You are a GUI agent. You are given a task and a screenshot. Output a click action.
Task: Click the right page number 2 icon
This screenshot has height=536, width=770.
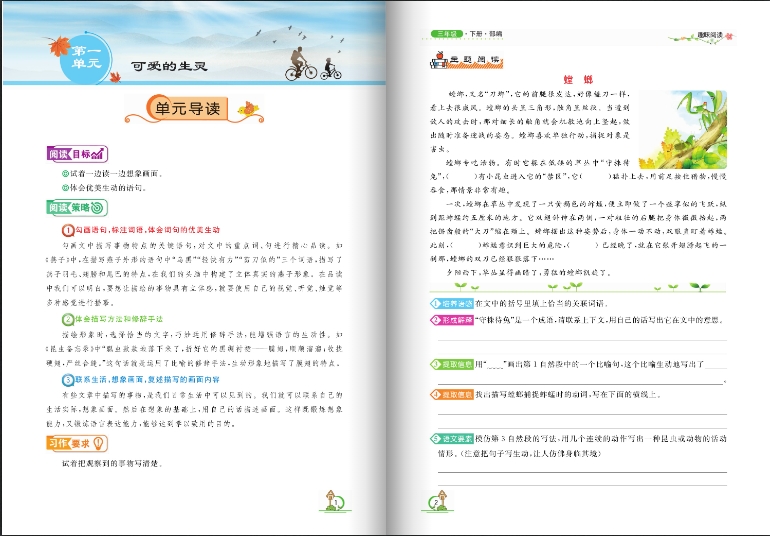pyautogui.click(x=437, y=500)
